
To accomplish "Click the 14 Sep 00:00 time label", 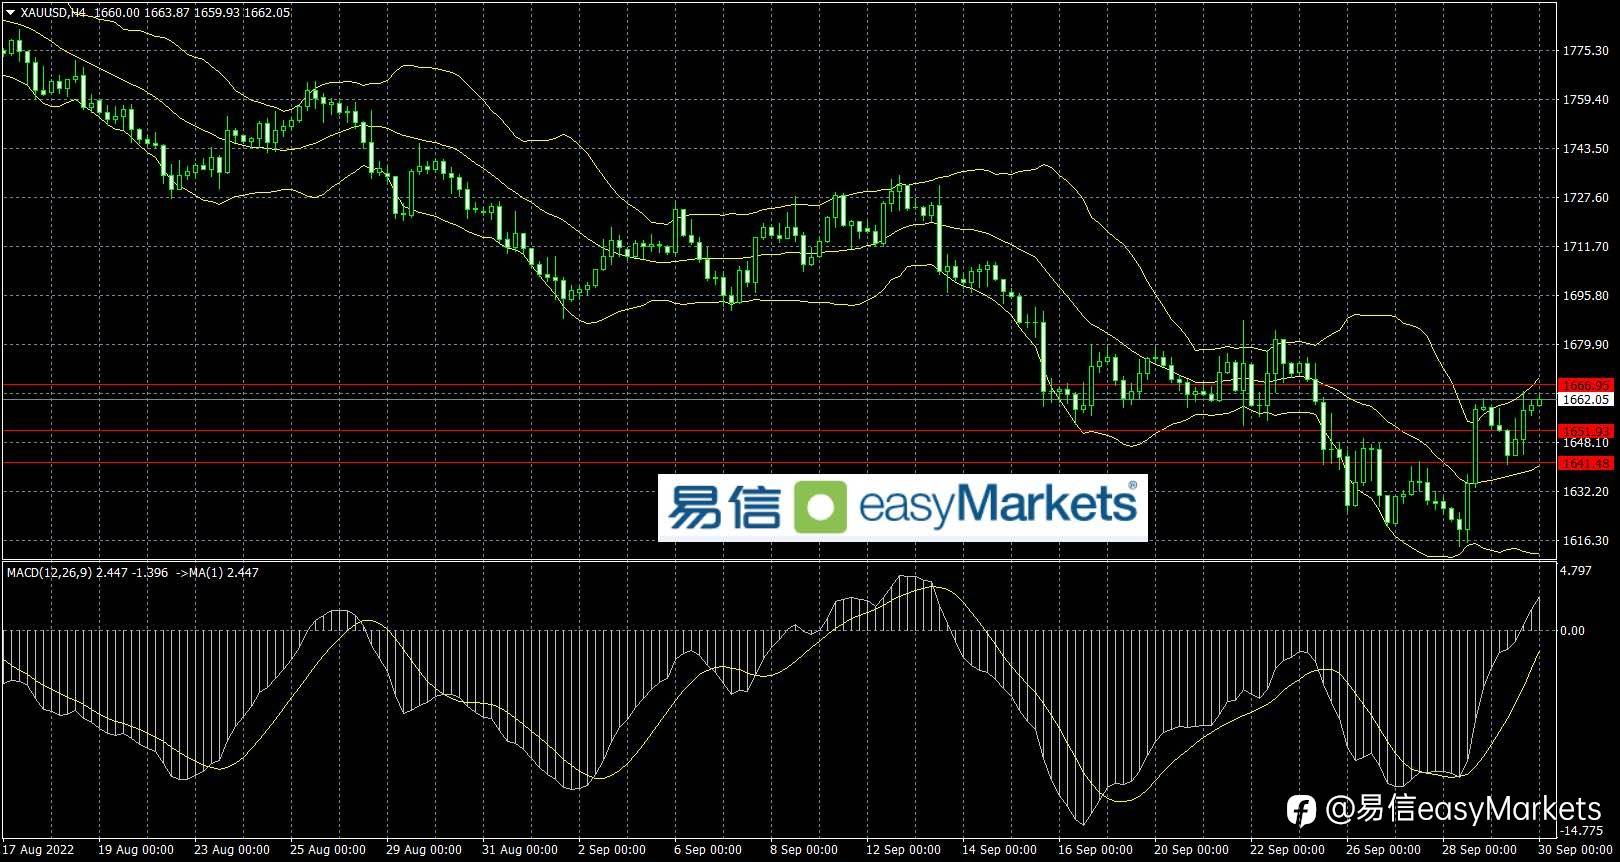I will tap(1000, 850).
